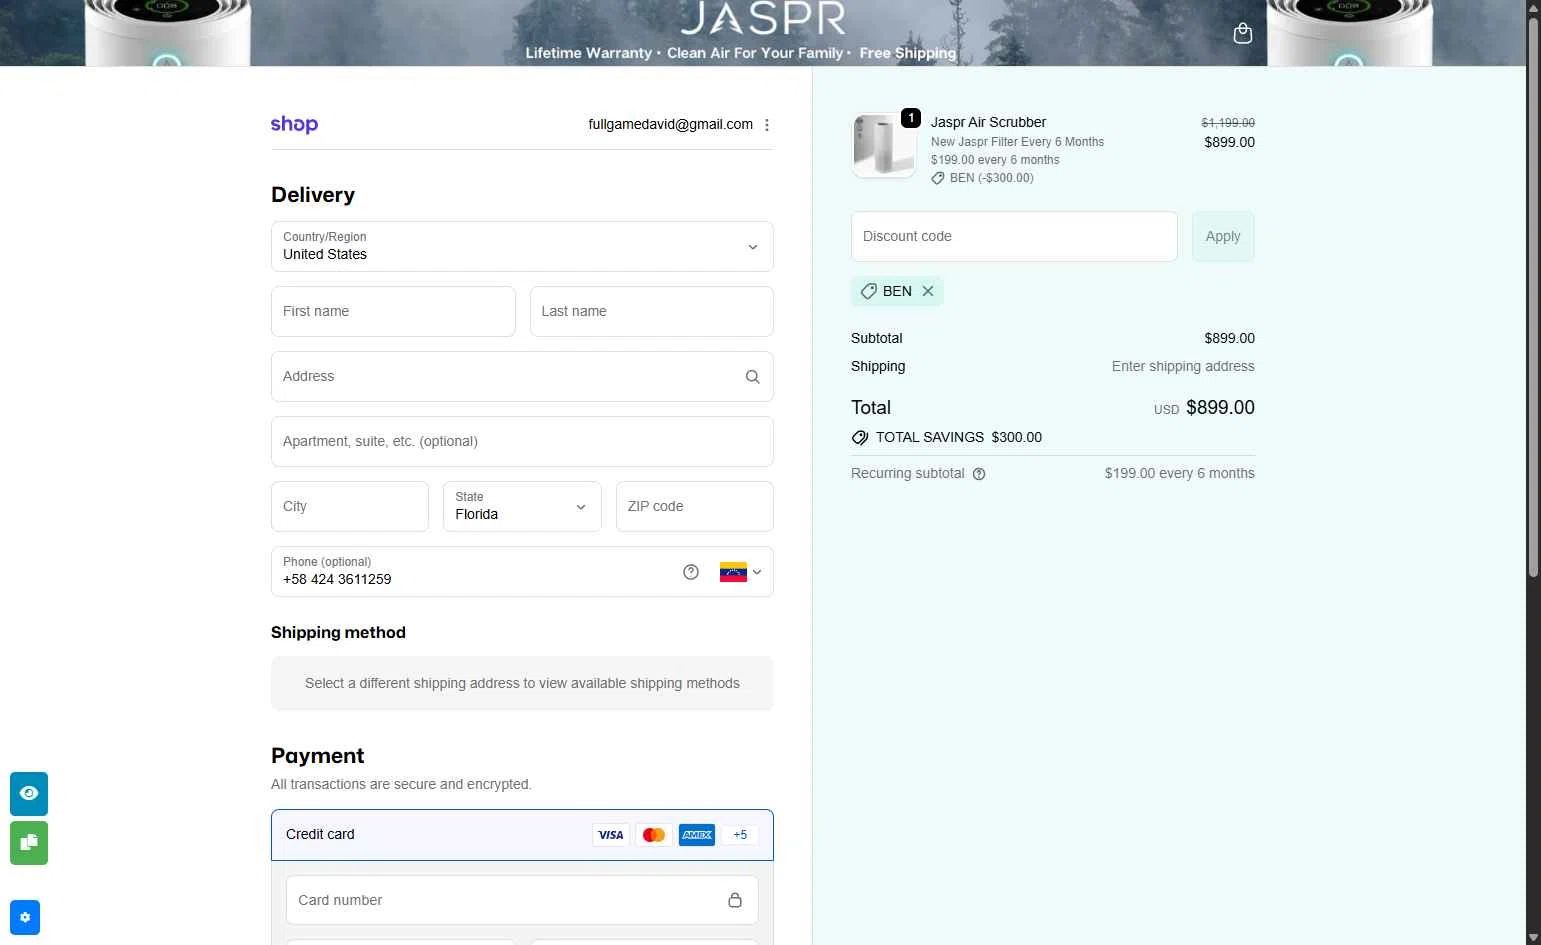Click the Apply discount button
This screenshot has height=945, width=1541.
(x=1223, y=237)
